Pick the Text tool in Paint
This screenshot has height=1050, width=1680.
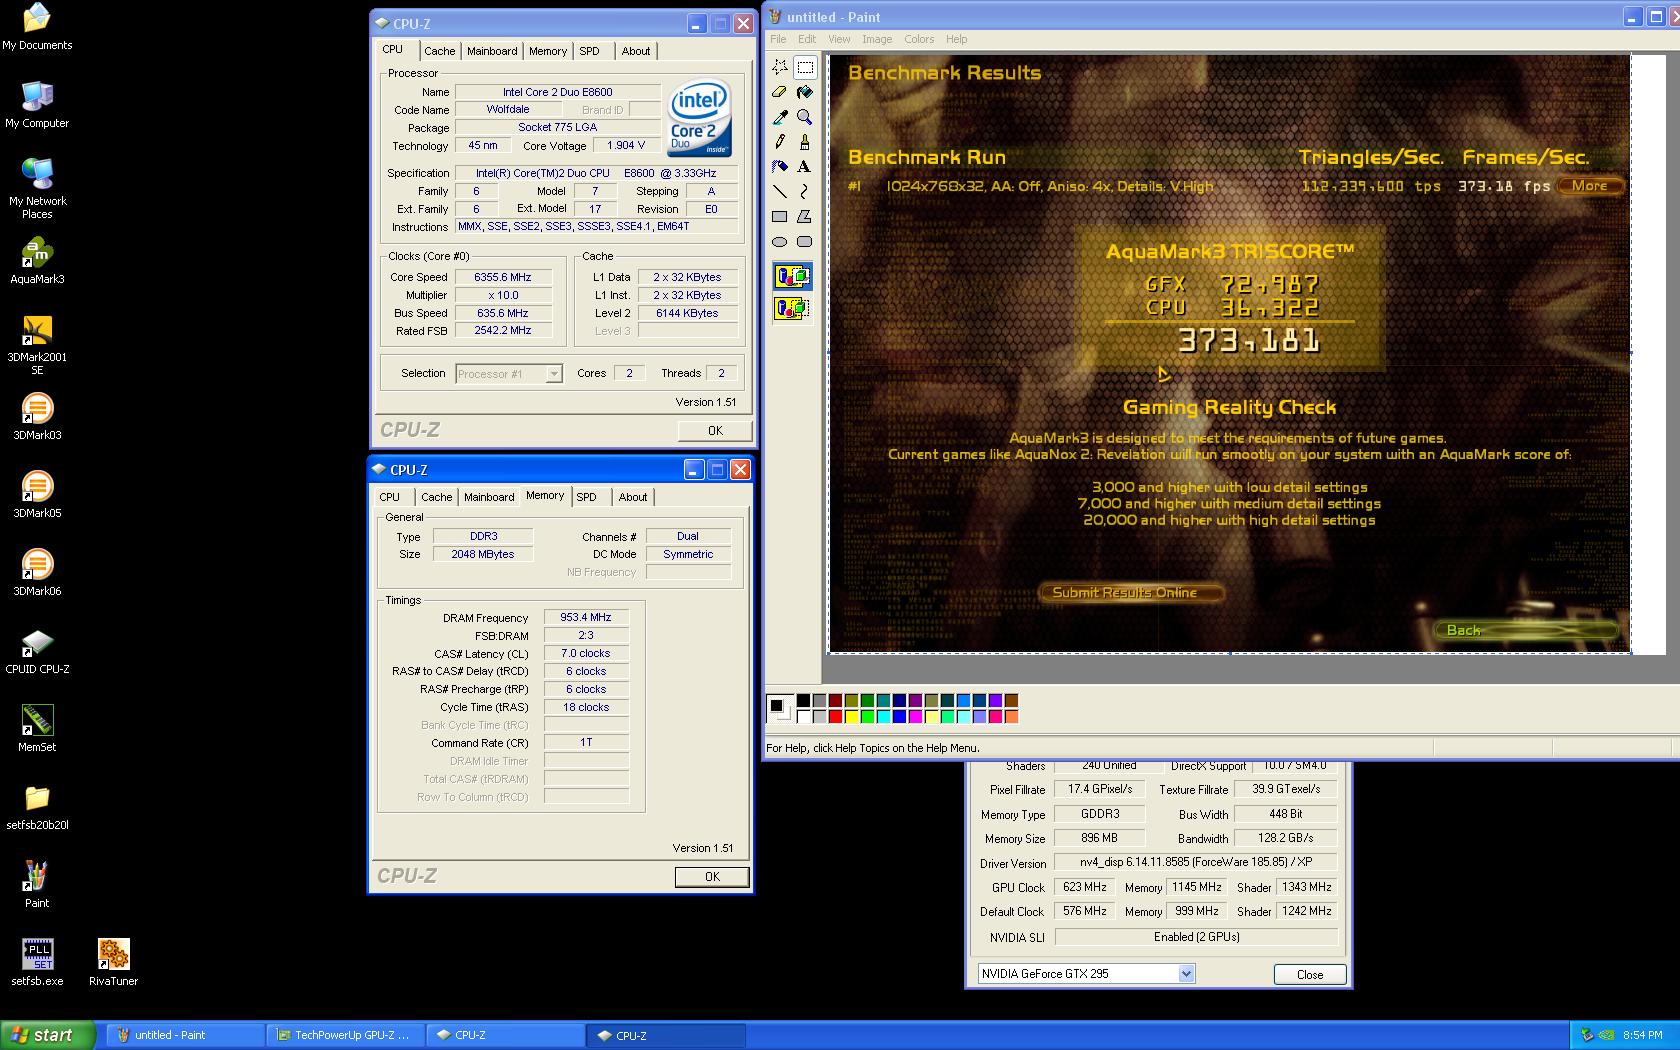(x=805, y=167)
